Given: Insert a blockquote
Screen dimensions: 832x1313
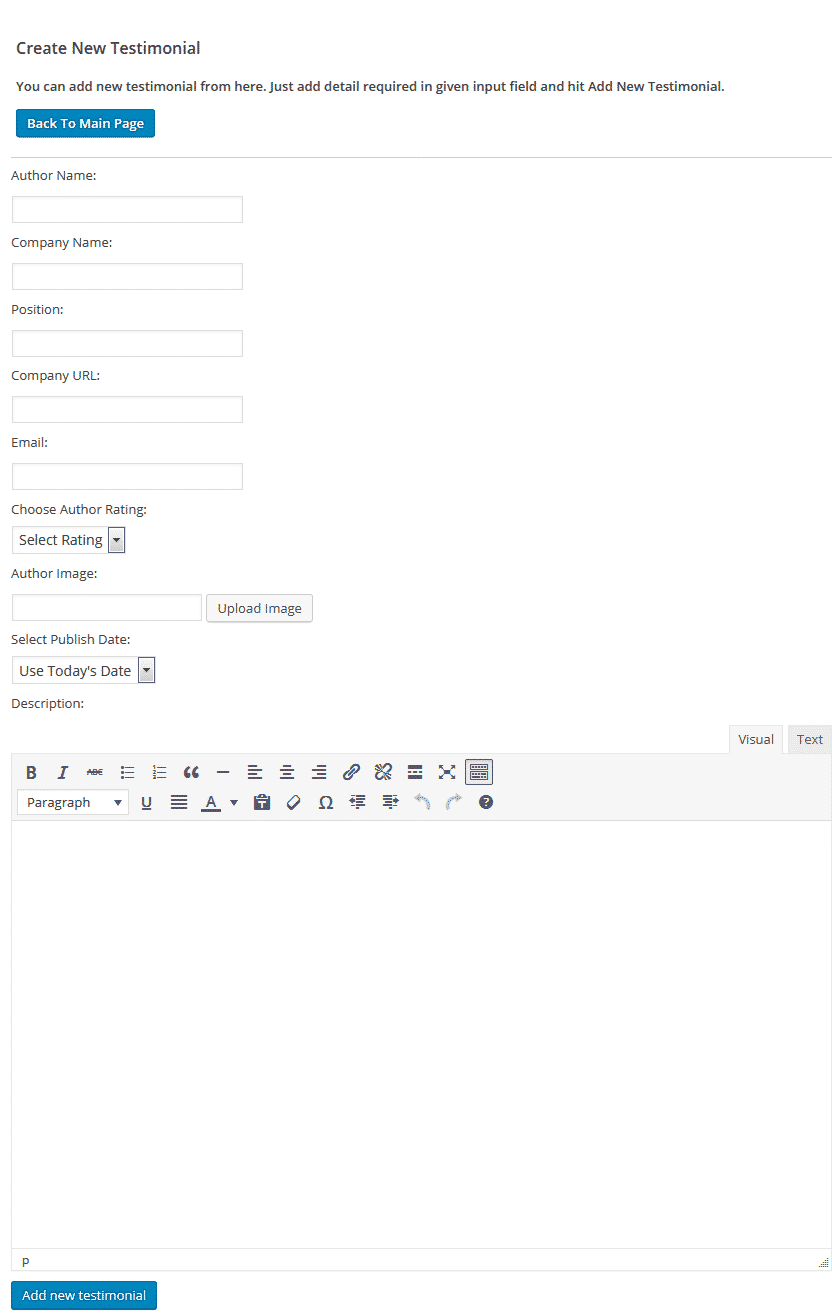Looking at the screenshot, I should tap(191, 772).
